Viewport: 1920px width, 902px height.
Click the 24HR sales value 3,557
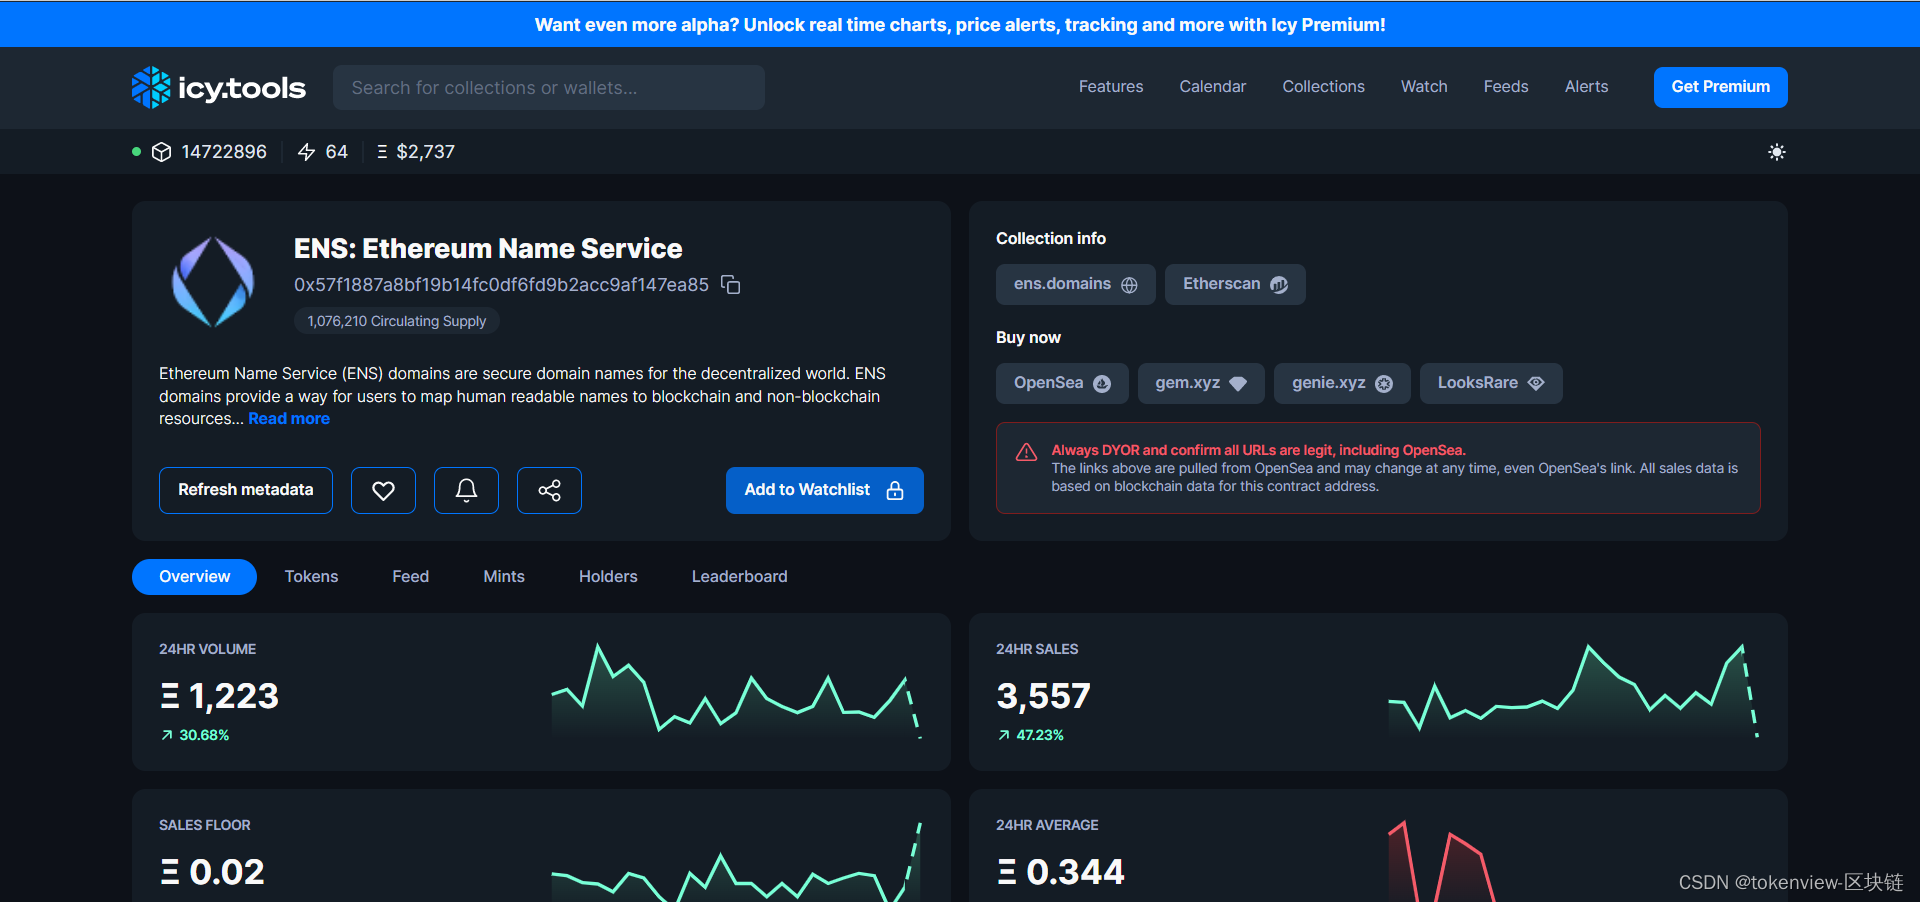click(x=1043, y=696)
